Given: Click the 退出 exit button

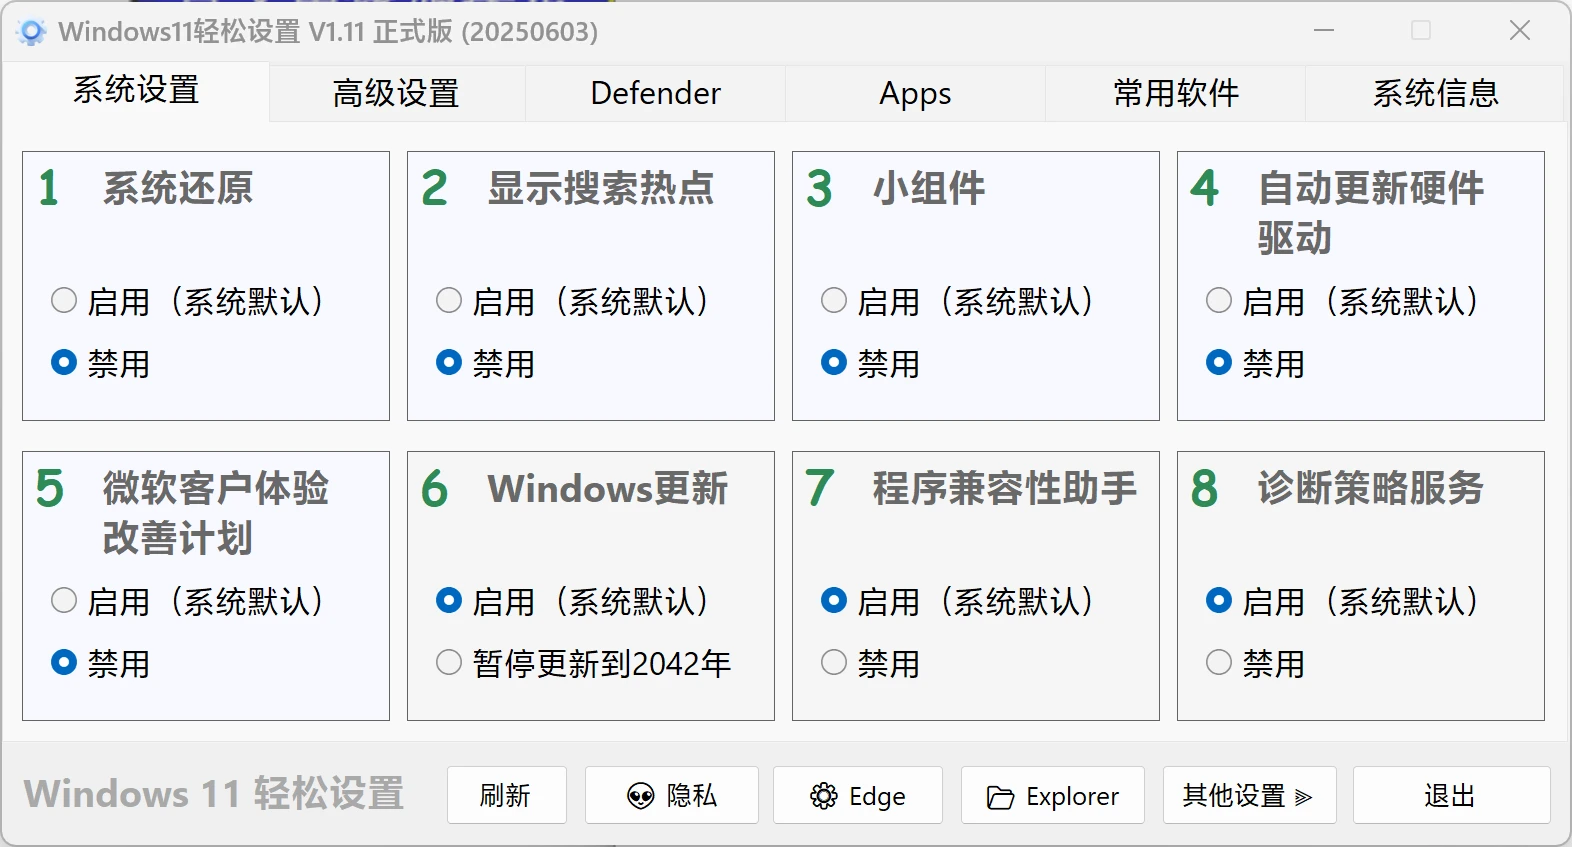Looking at the screenshot, I should tap(1450, 795).
